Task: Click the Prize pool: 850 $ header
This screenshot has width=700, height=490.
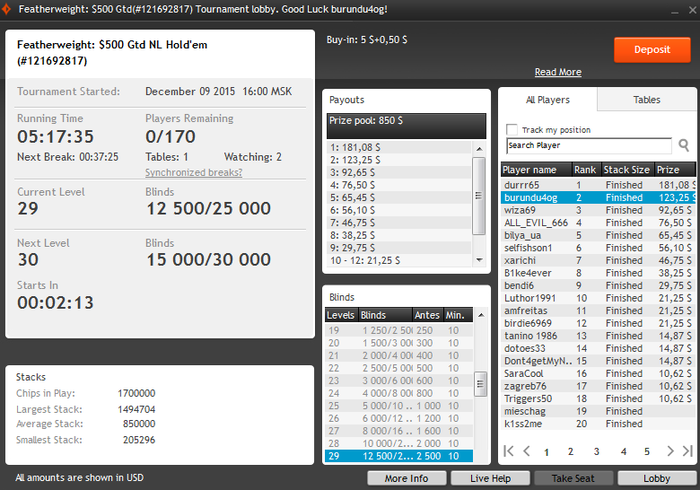Action: pos(406,126)
